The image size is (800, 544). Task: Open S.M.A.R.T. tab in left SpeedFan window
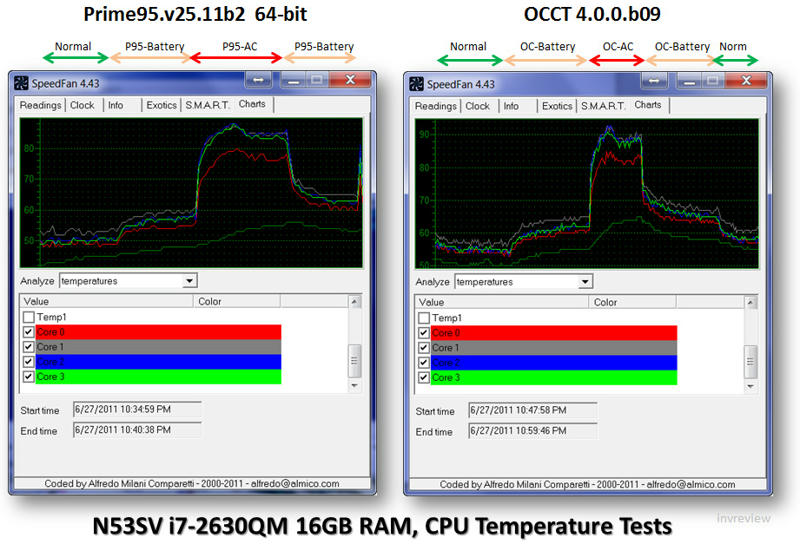(207, 105)
